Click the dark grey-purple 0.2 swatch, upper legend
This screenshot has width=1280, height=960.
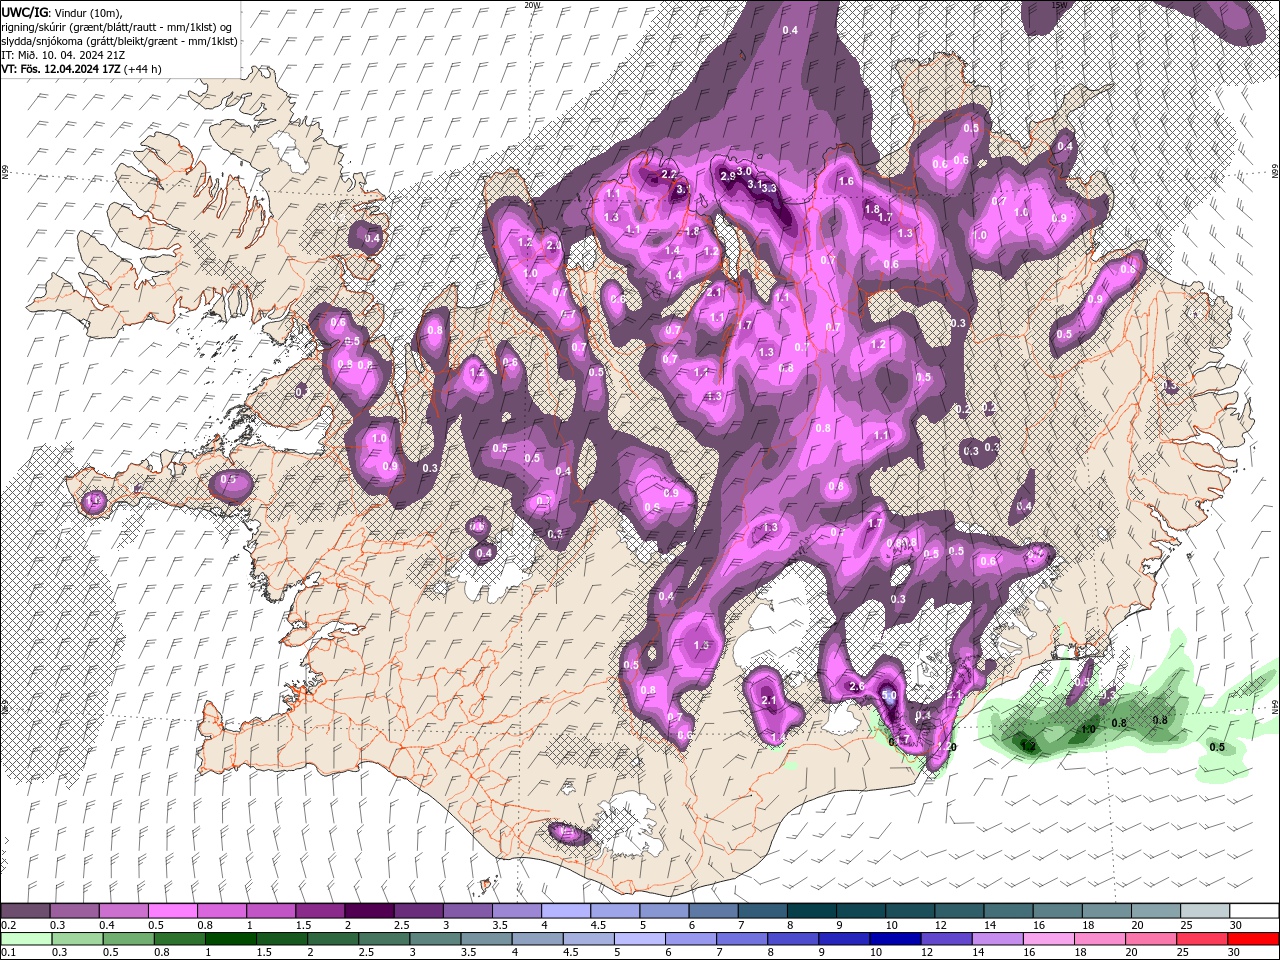point(25,911)
